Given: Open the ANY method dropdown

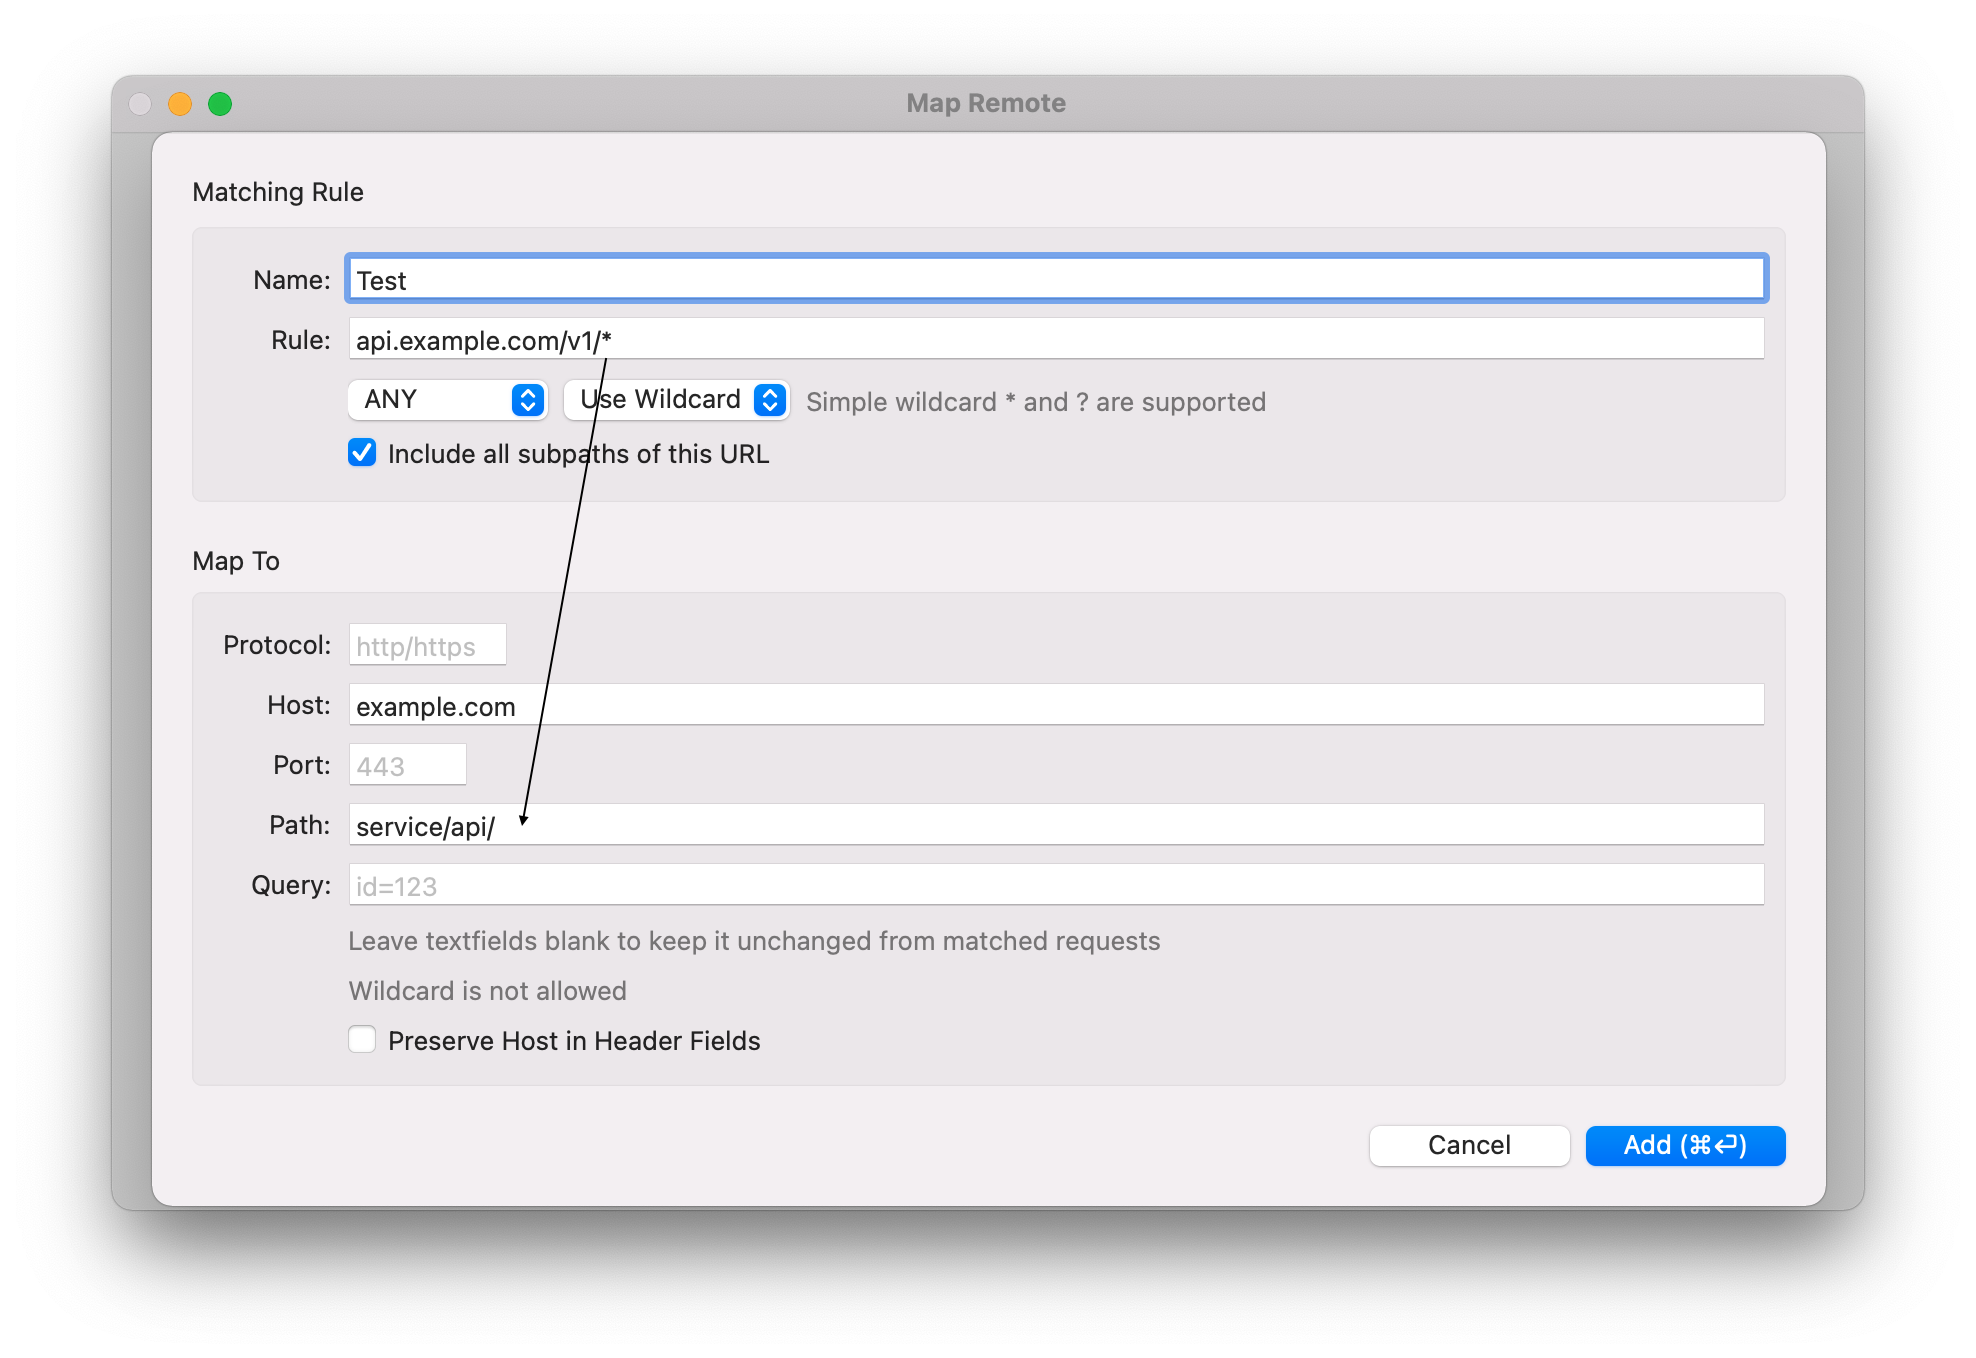Looking at the screenshot, I should coord(447,400).
